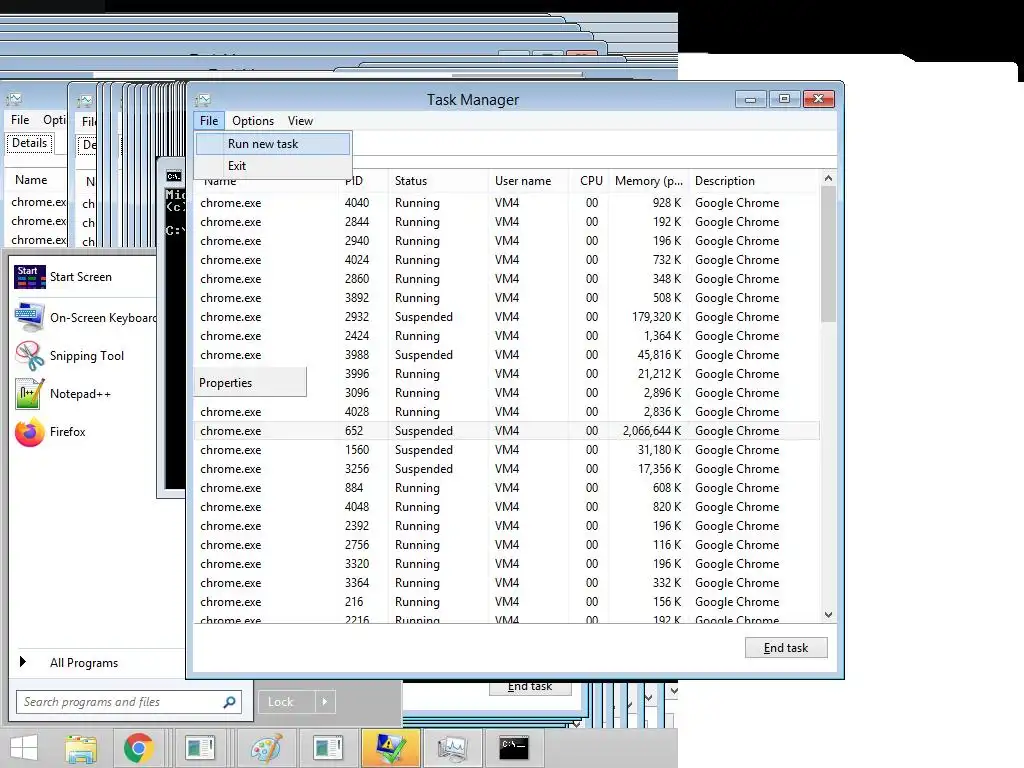This screenshot has width=1024, height=768.
Task: Click the Task Manager title bar icon
Action: pyautogui.click(x=203, y=100)
